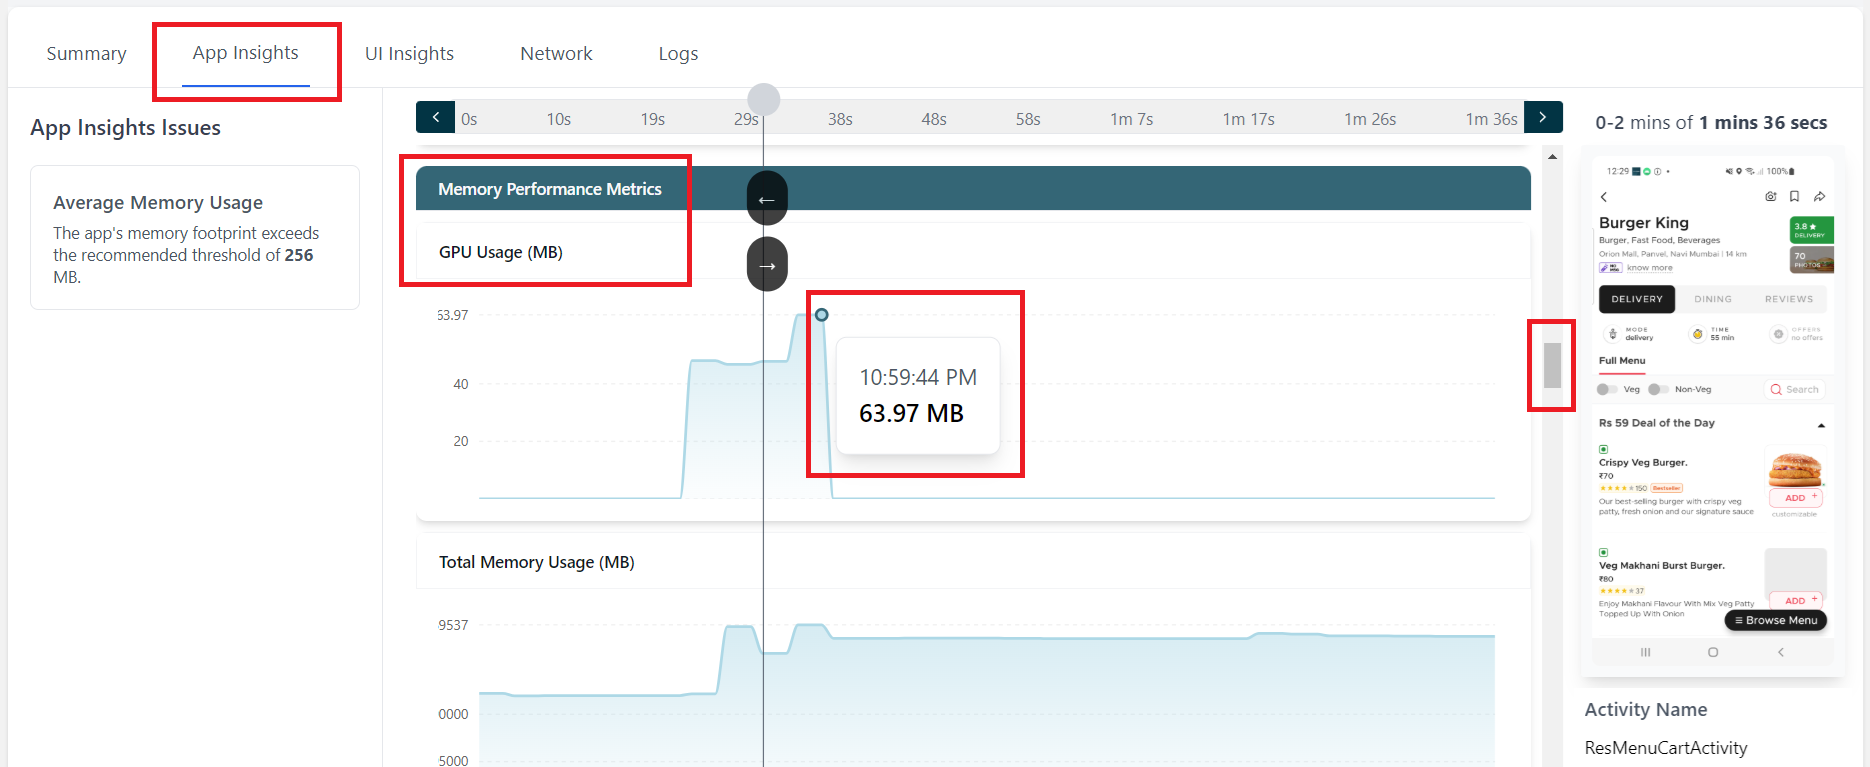Screen dimensions: 1870x767
Task: Toggle the Veg filter switch
Action: tap(1607, 389)
